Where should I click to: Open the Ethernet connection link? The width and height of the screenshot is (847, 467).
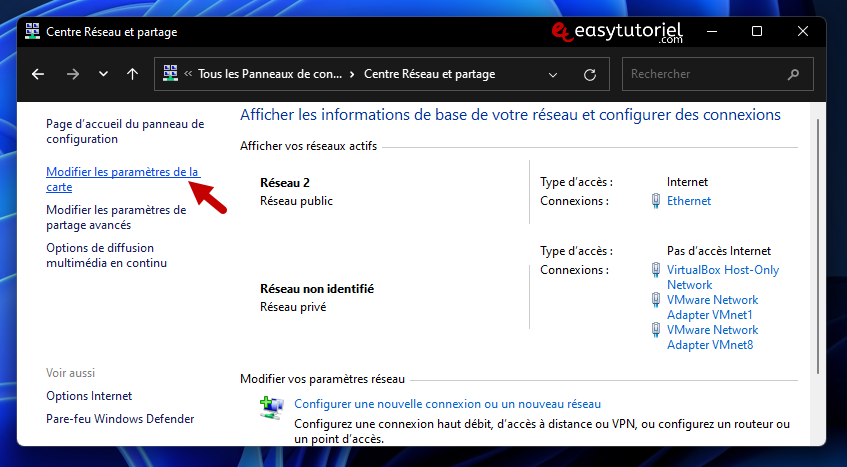coord(689,201)
